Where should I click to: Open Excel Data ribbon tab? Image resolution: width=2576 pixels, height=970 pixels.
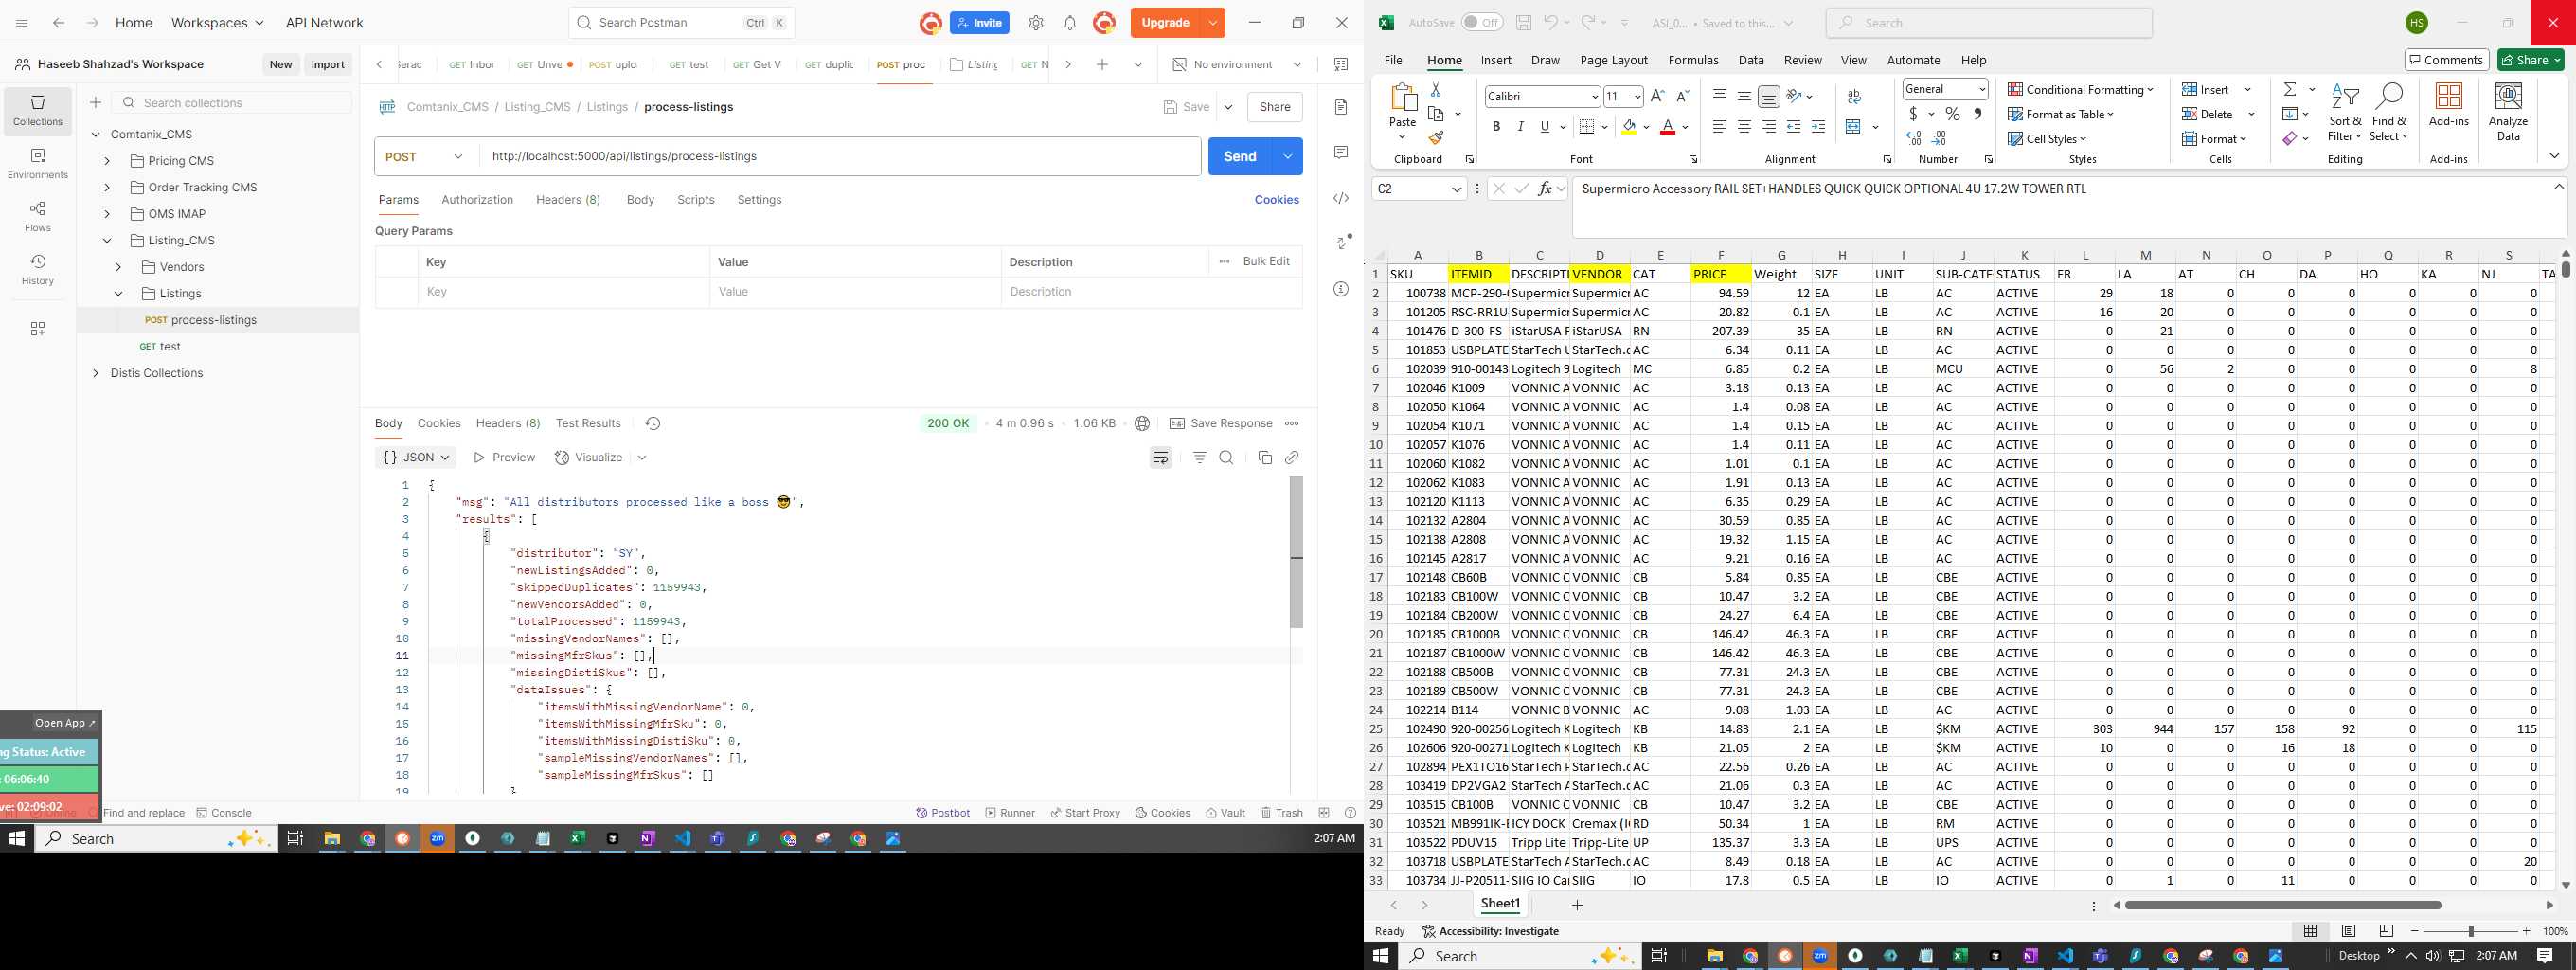1750,60
